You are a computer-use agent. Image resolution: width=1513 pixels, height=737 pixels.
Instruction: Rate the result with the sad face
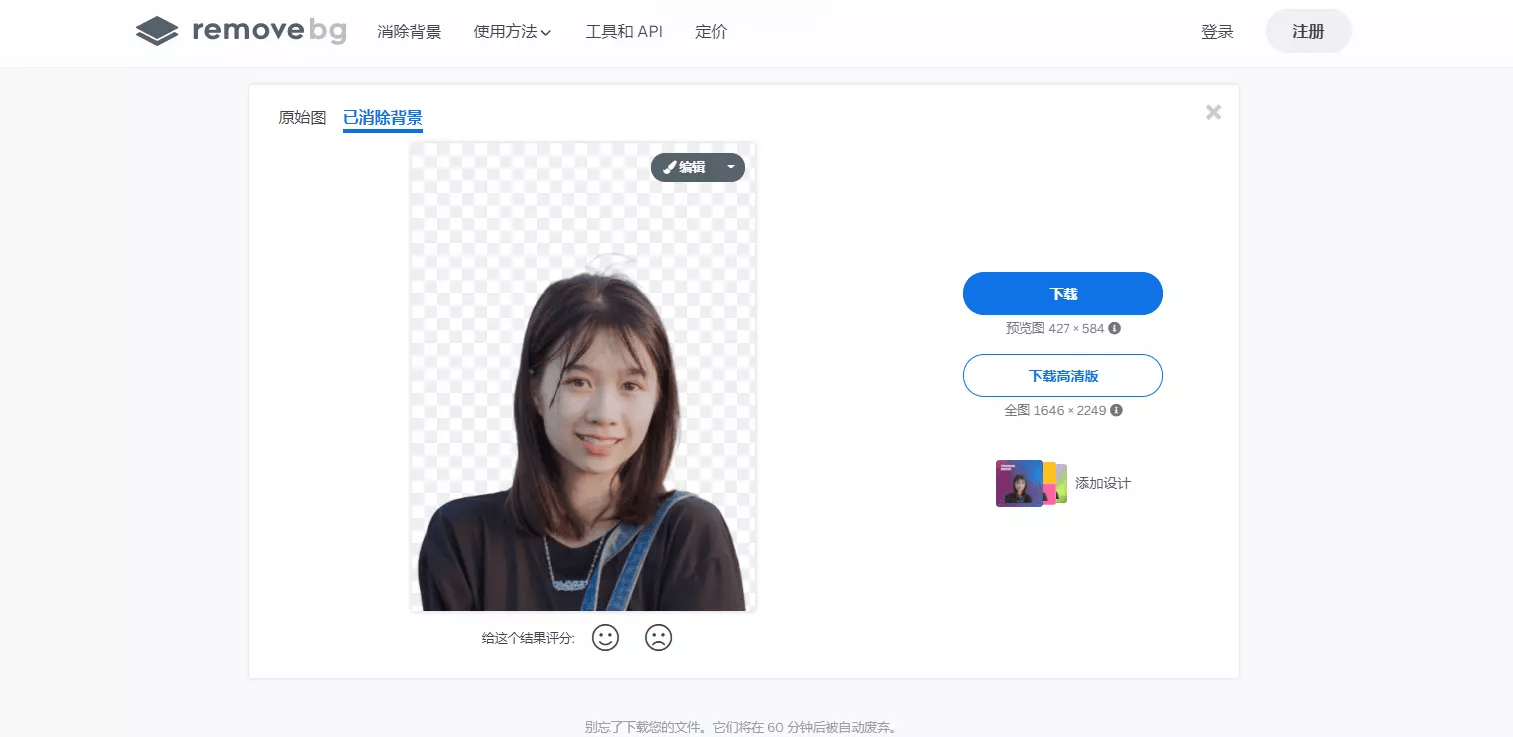pyautogui.click(x=658, y=638)
